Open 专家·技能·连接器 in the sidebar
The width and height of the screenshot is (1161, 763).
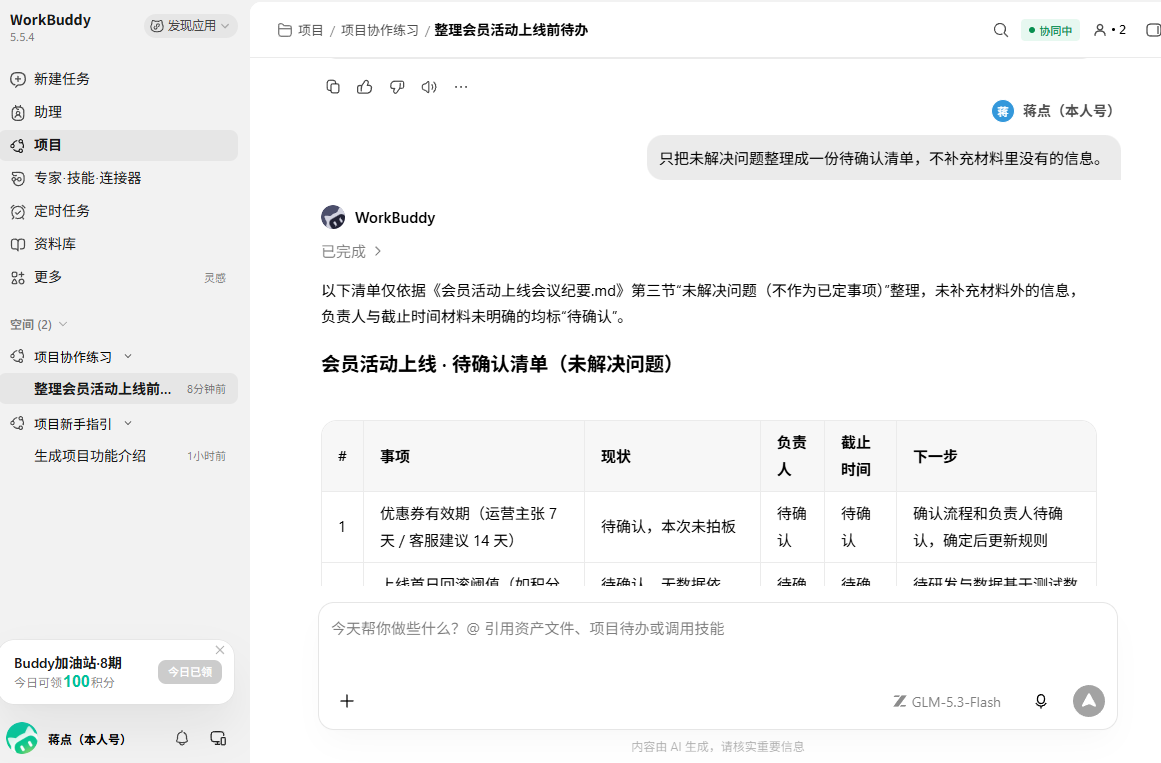(118, 178)
